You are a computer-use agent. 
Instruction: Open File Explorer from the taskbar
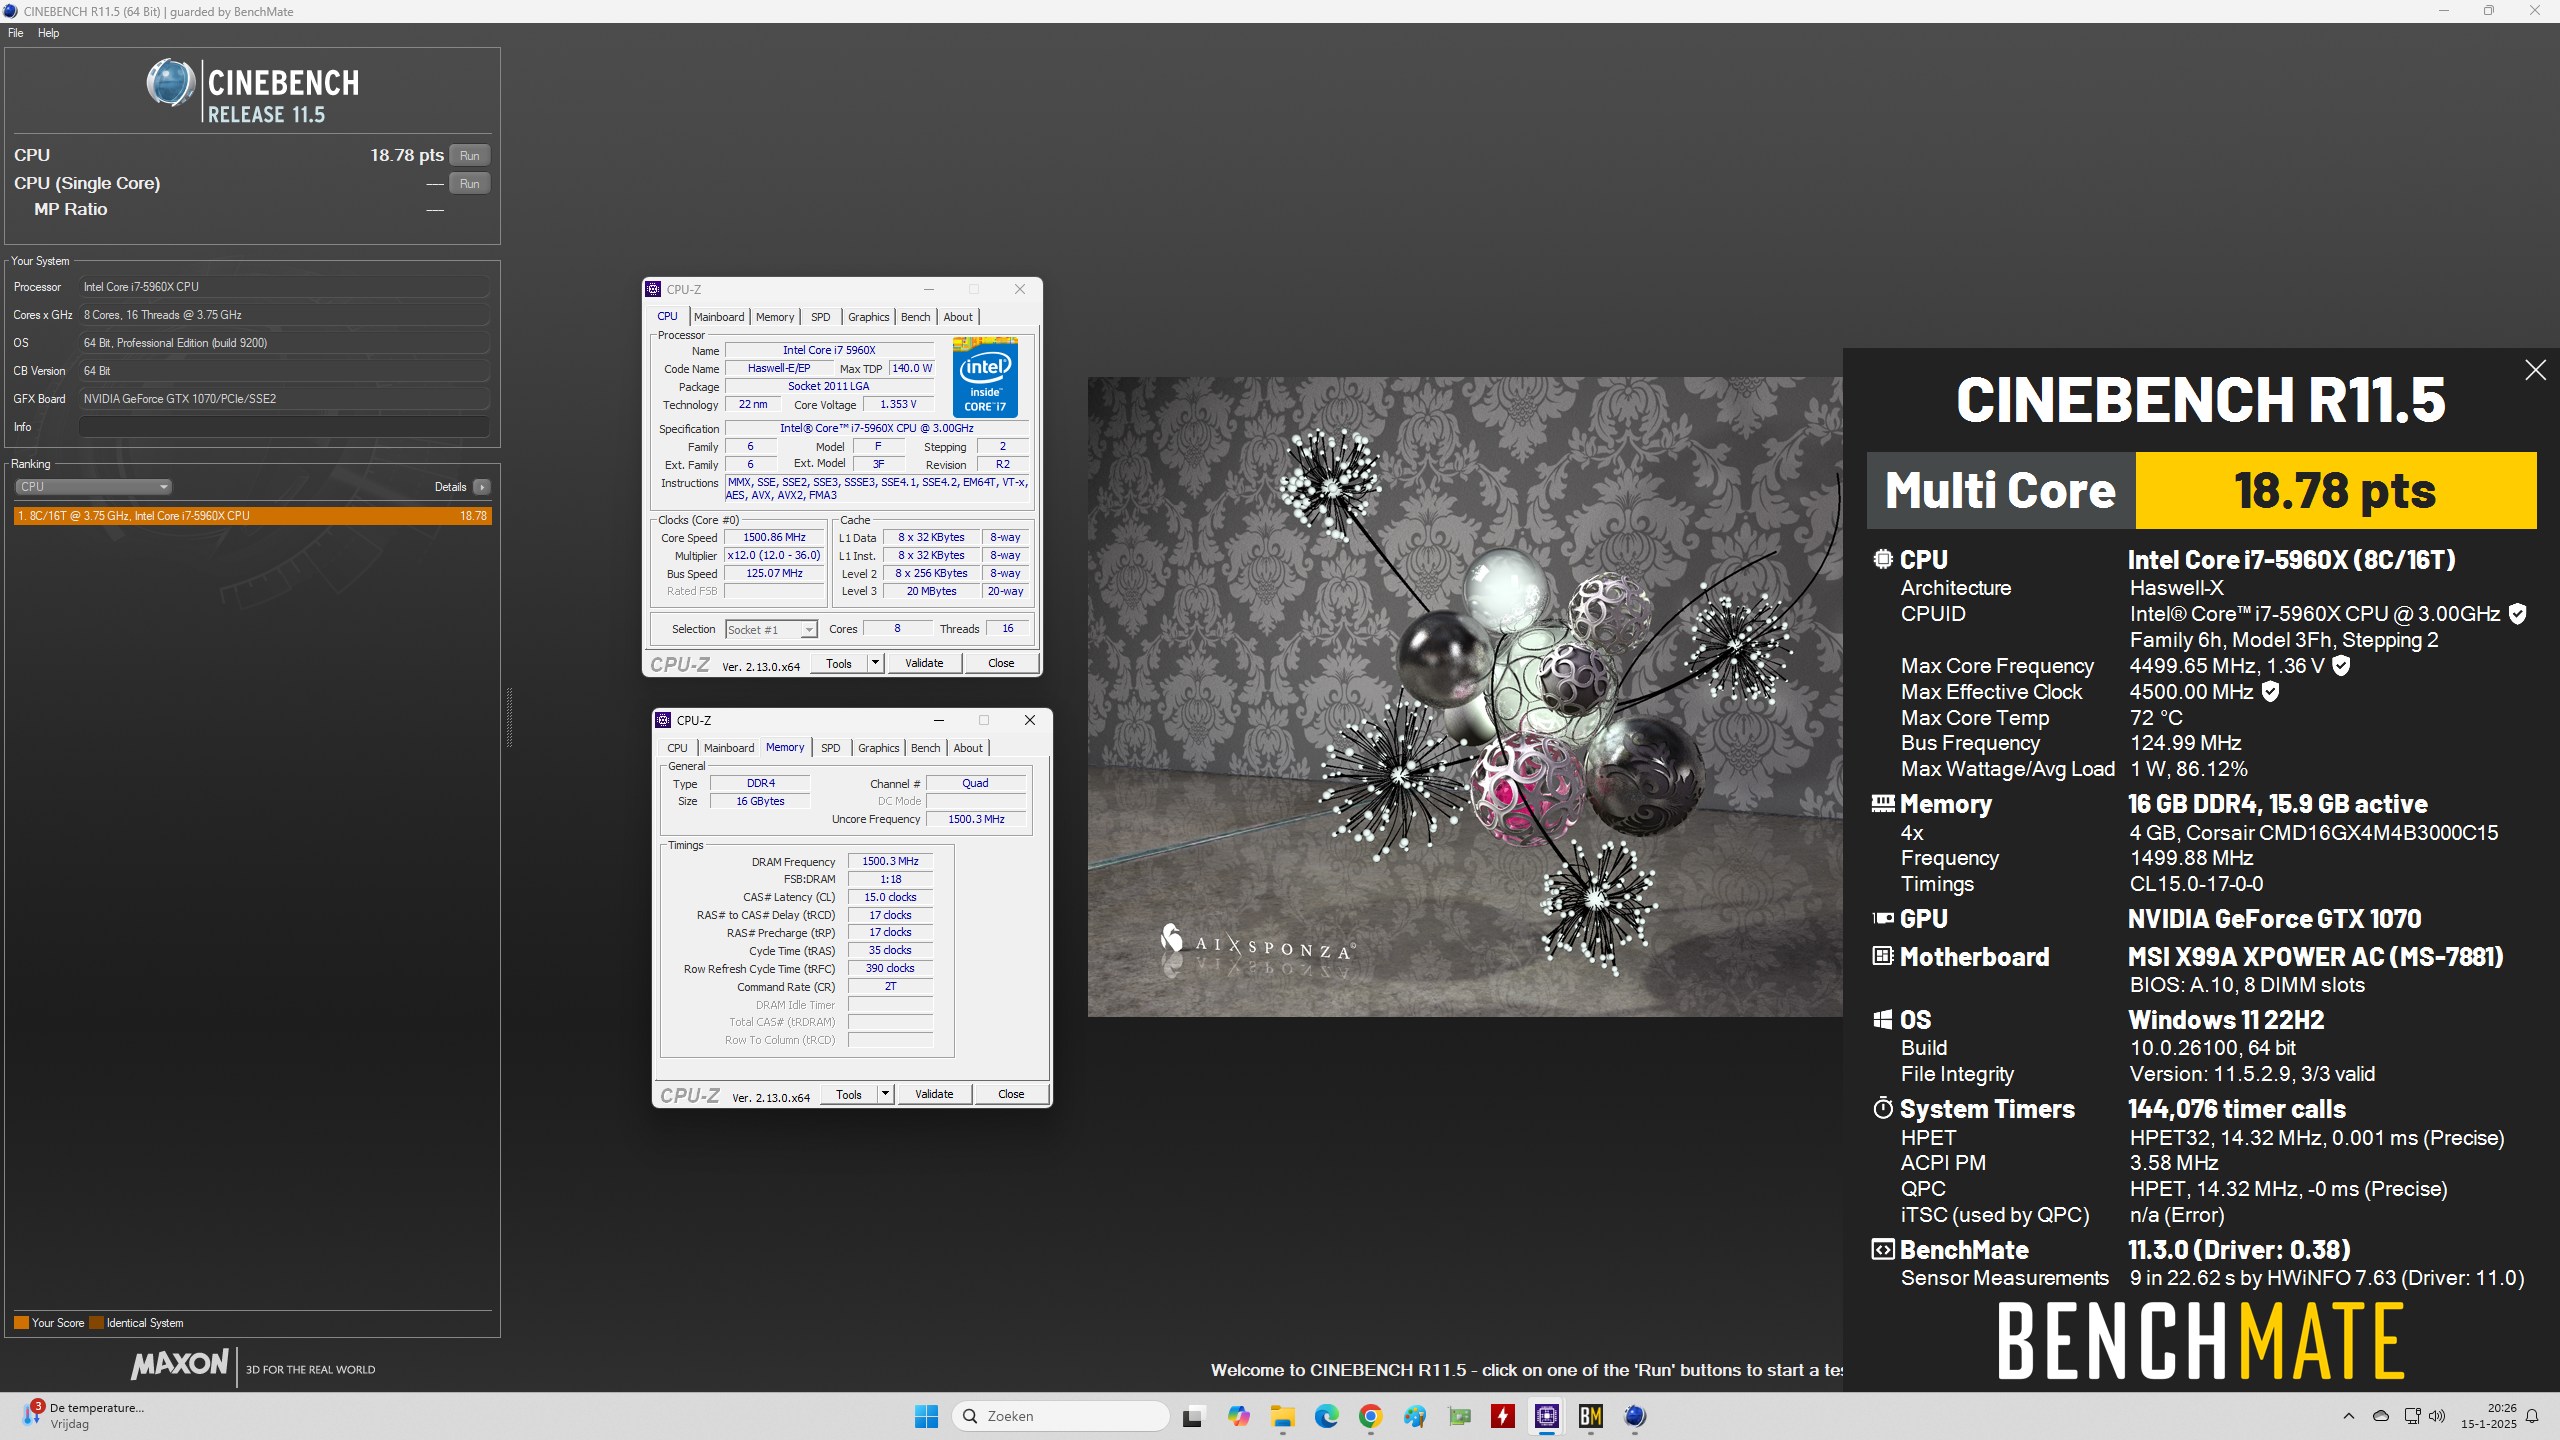(x=1282, y=1416)
